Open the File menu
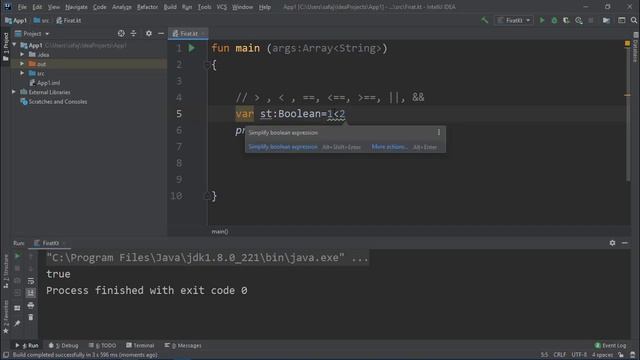640x360 pixels. click(22, 7)
